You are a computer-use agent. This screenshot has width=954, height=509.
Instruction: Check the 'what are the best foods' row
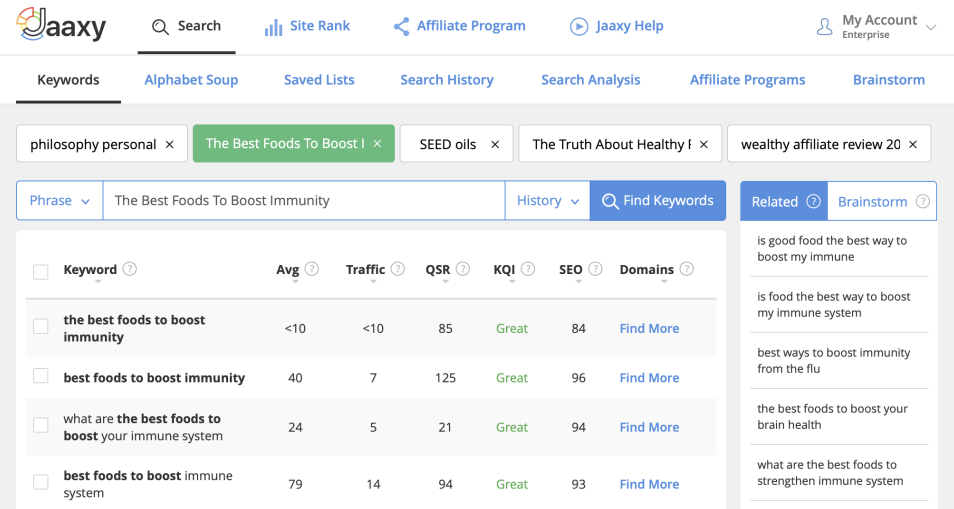click(41, 425)
